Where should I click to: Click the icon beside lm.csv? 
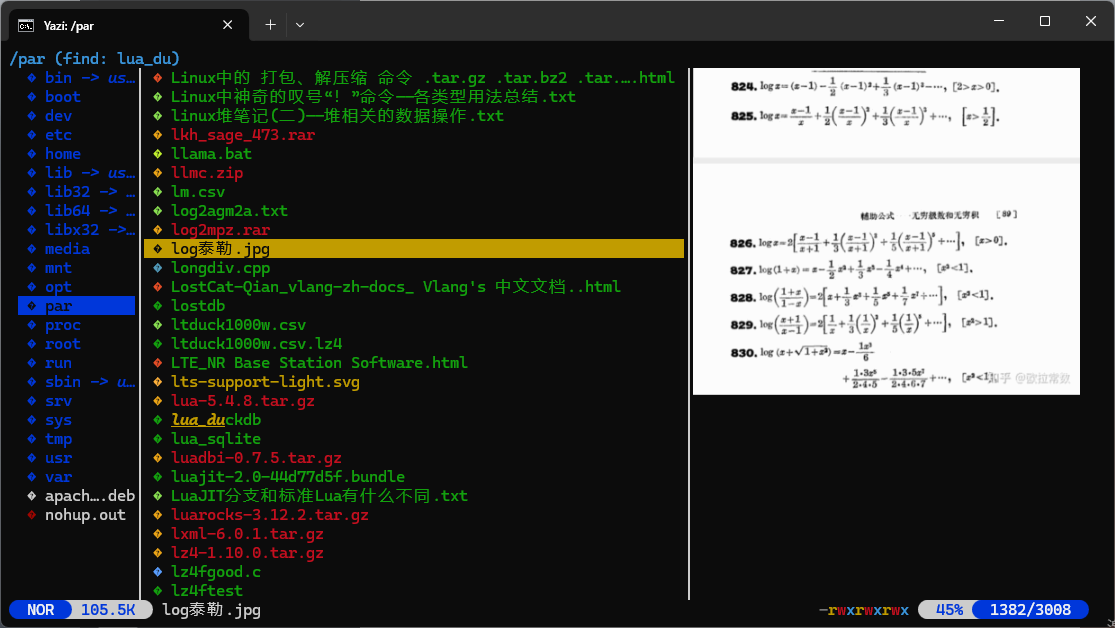point(158,192)
